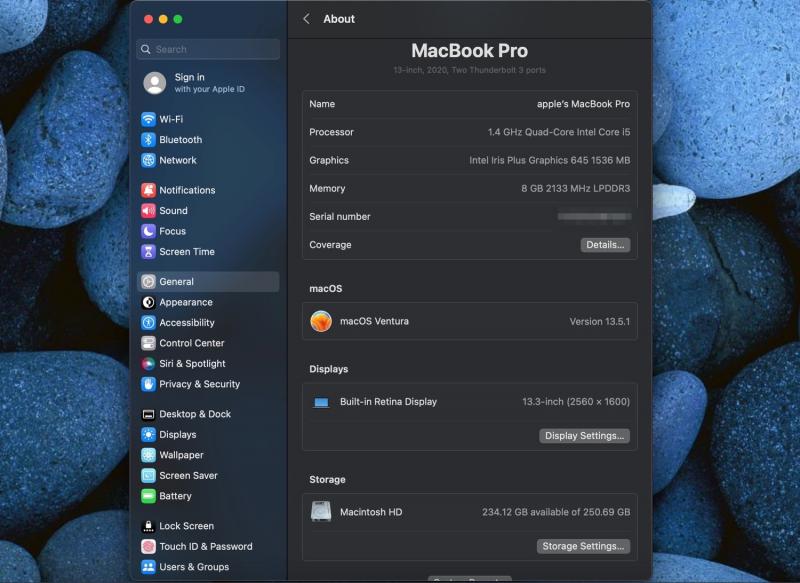Click the Bluetooth sidebar icon
This screenshot has width=800, height=583.
[x=148, y=139]
